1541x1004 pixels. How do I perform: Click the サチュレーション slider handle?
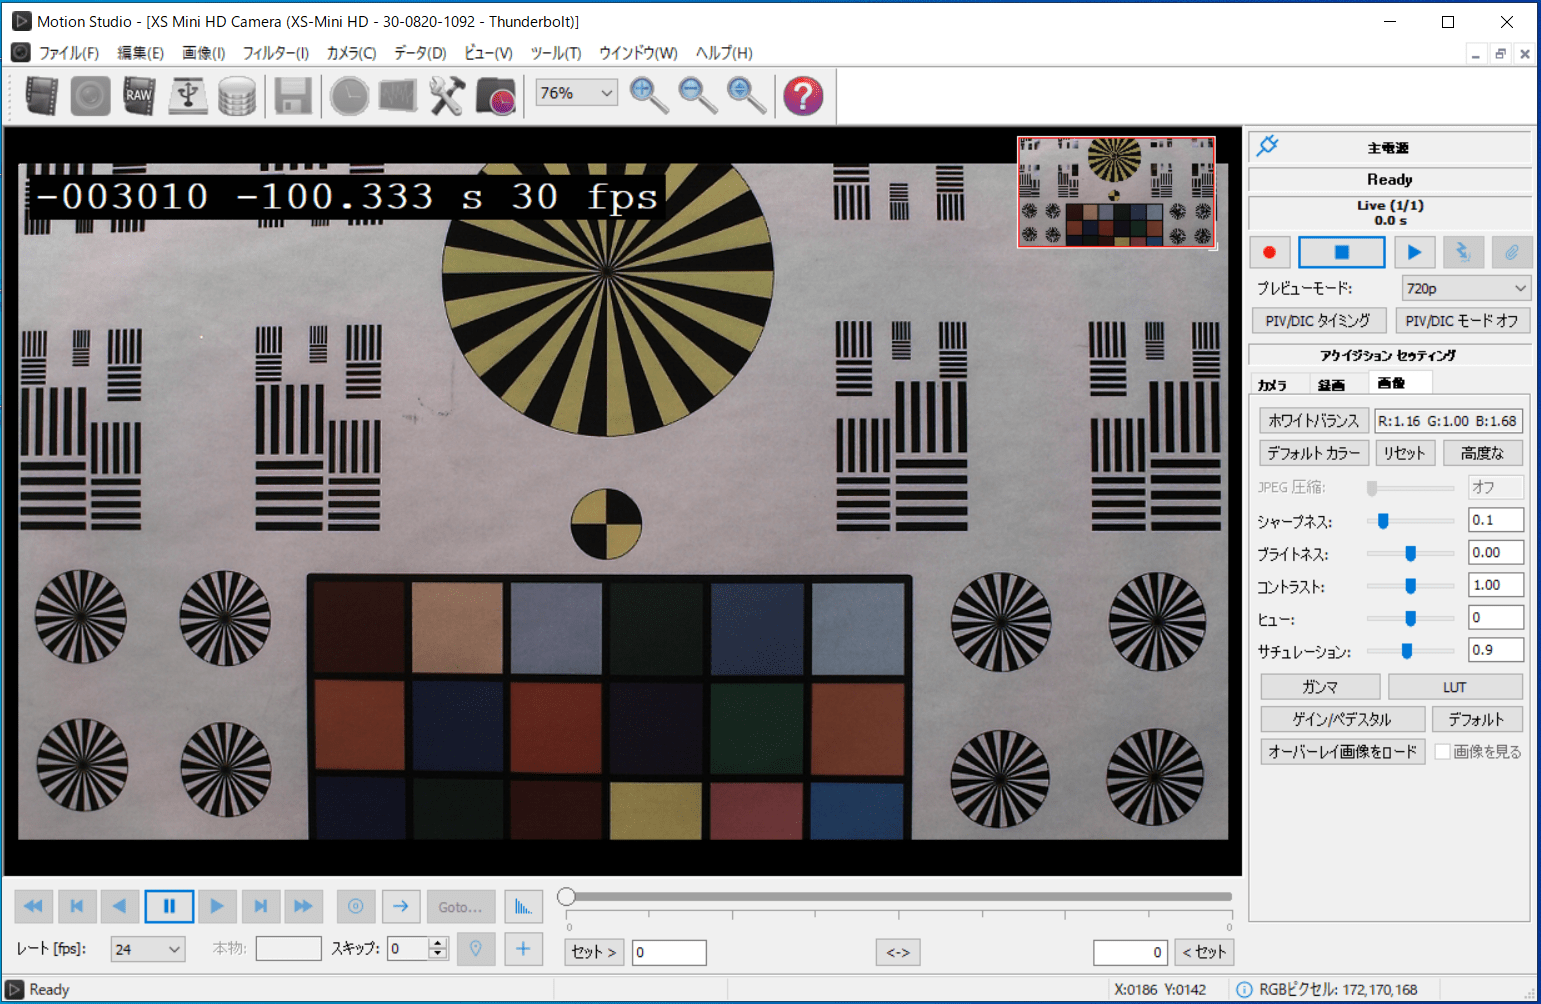[1406, 651]
